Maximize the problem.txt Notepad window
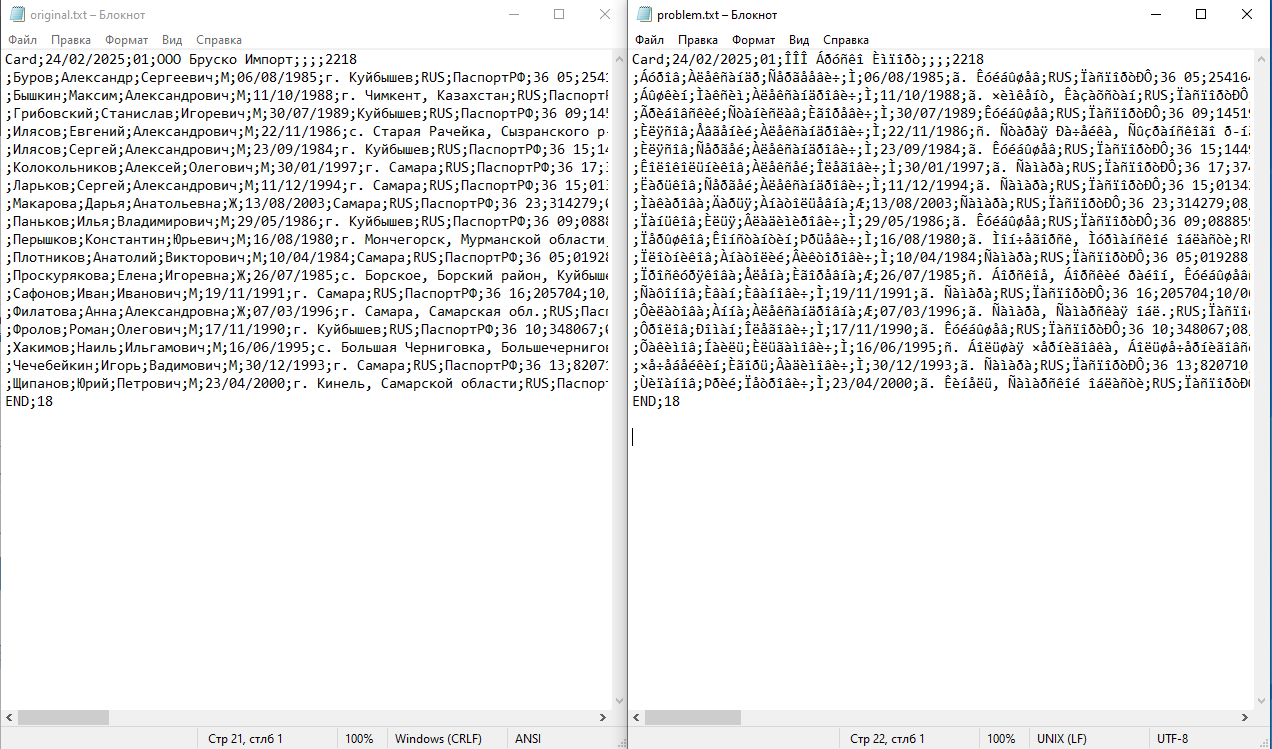Screen dimensions: 1272x749 1201,15
